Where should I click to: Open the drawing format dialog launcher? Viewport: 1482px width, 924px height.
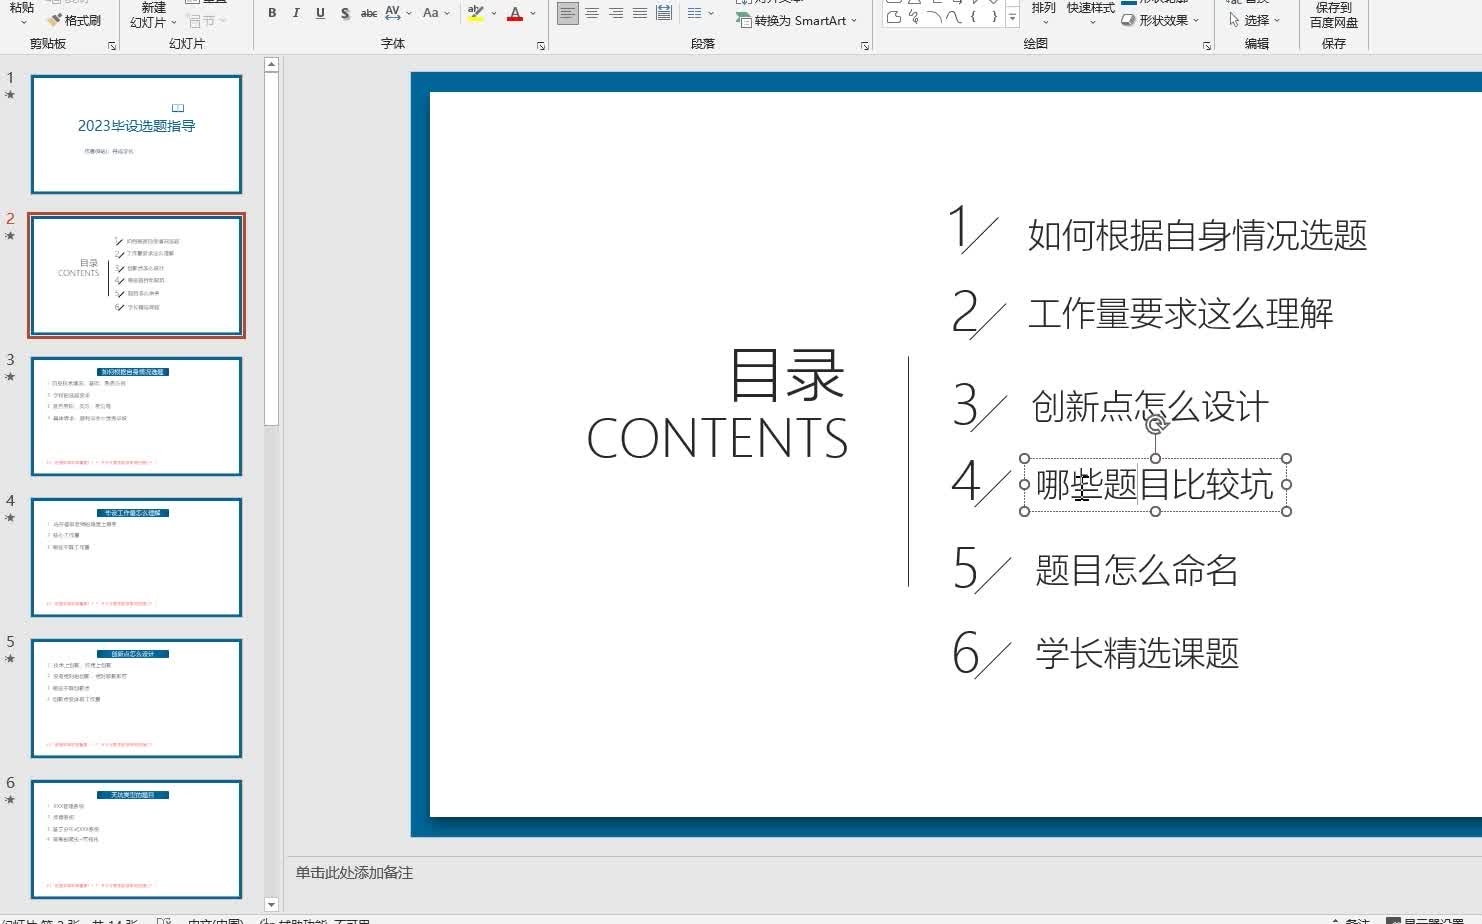(x=1207, y=46)
